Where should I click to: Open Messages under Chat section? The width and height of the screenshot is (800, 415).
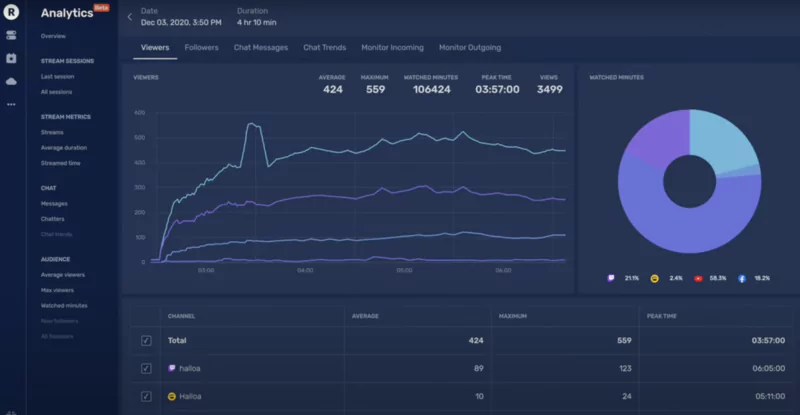point(54,204)
